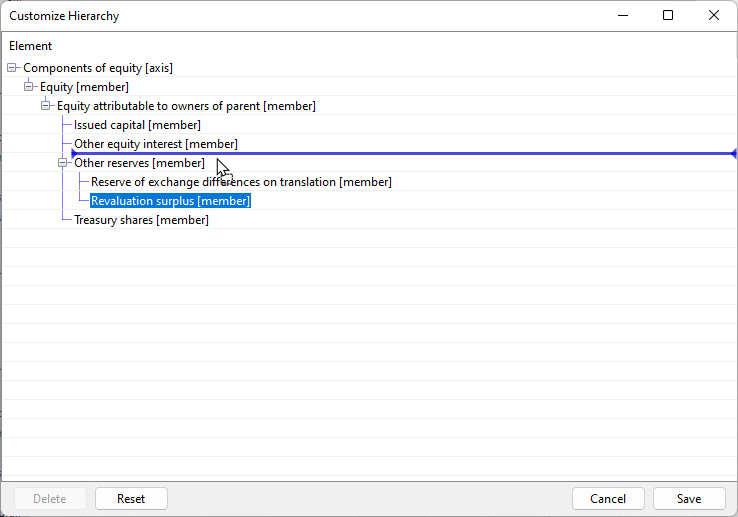Image resolution: width=738 pixels, height=517 pixels.
Task: Select Other reserves [member] item
Action: coord(139,163)
